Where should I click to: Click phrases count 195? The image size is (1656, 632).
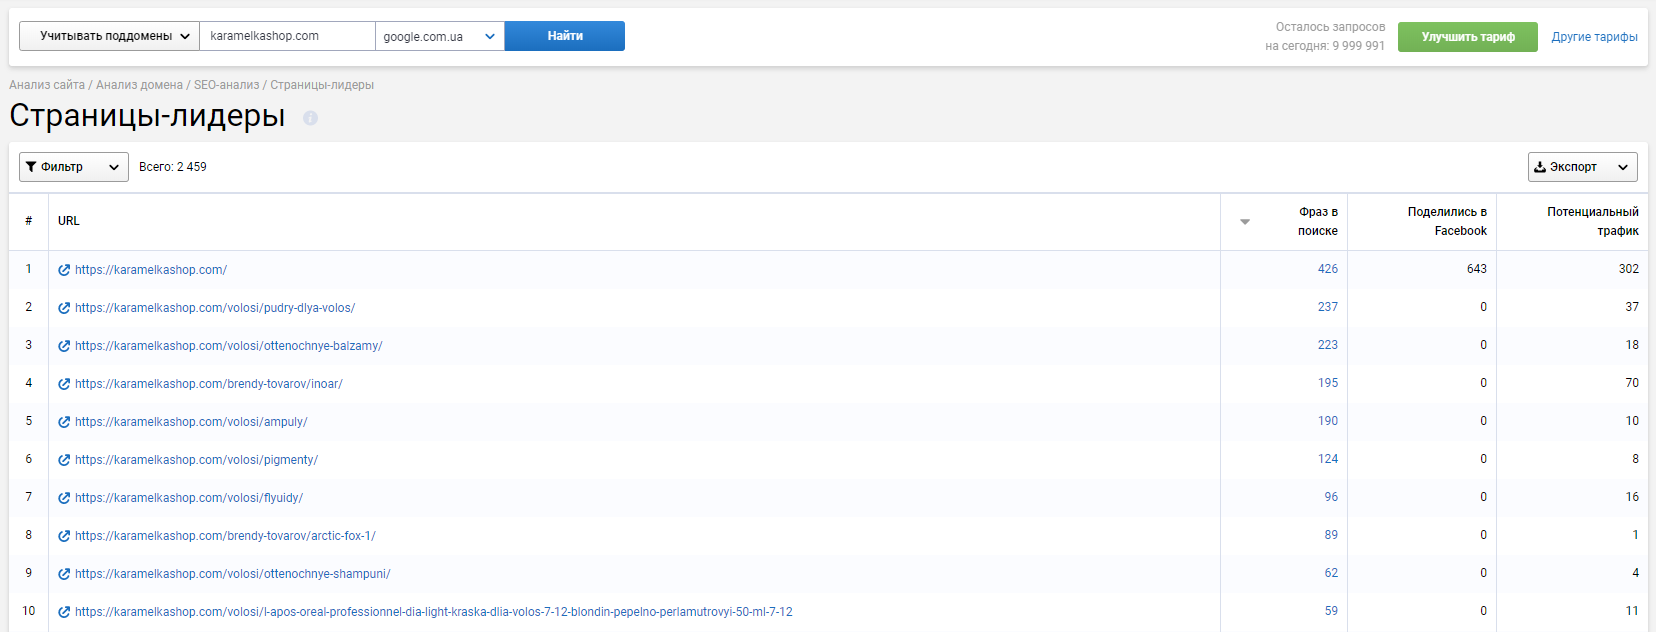click(x=1327, y=383)
